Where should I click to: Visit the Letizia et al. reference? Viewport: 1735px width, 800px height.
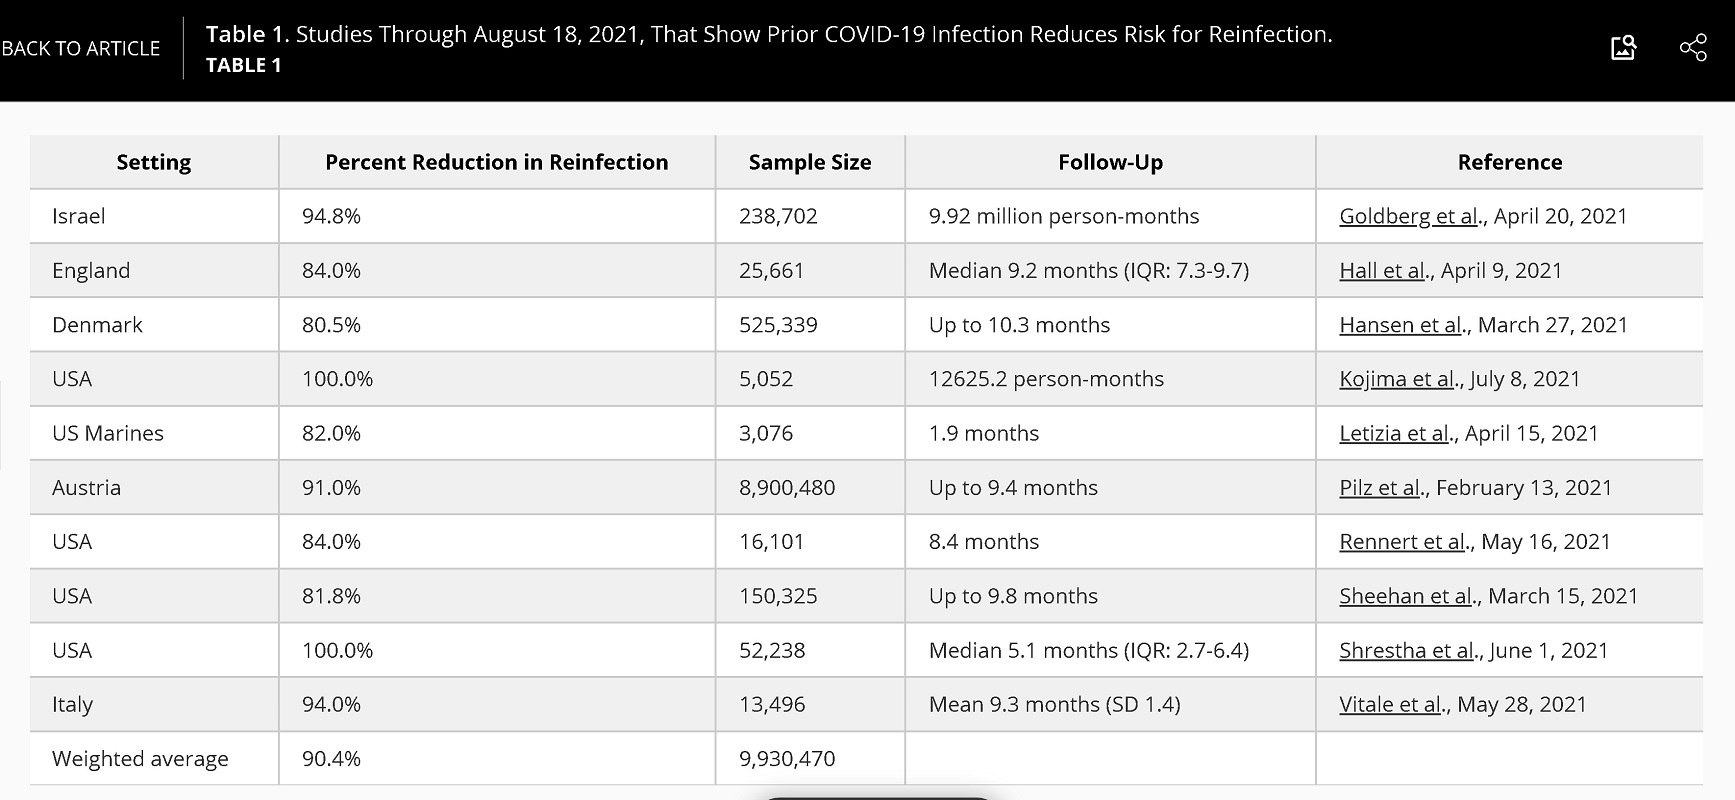[x=1396, y=433]
